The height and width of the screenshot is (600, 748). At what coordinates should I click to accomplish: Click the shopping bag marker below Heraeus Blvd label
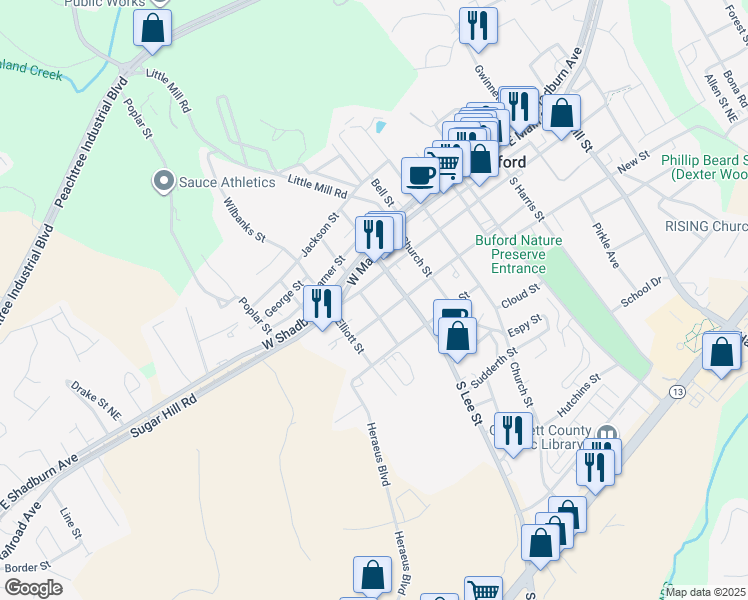(373, 575)
